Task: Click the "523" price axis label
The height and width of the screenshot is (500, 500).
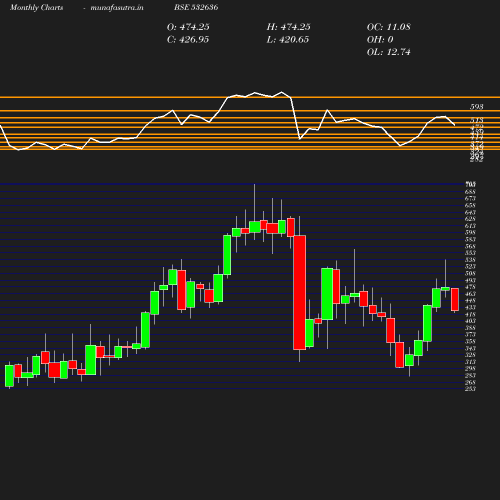Action: tap(470, 266)
